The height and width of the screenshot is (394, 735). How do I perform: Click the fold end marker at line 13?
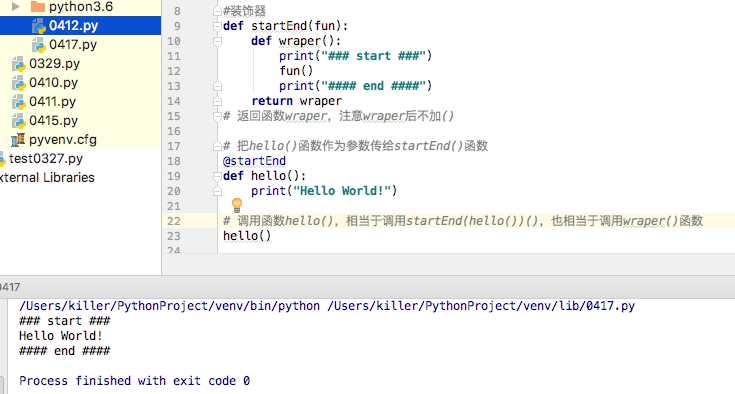point(217,86)
